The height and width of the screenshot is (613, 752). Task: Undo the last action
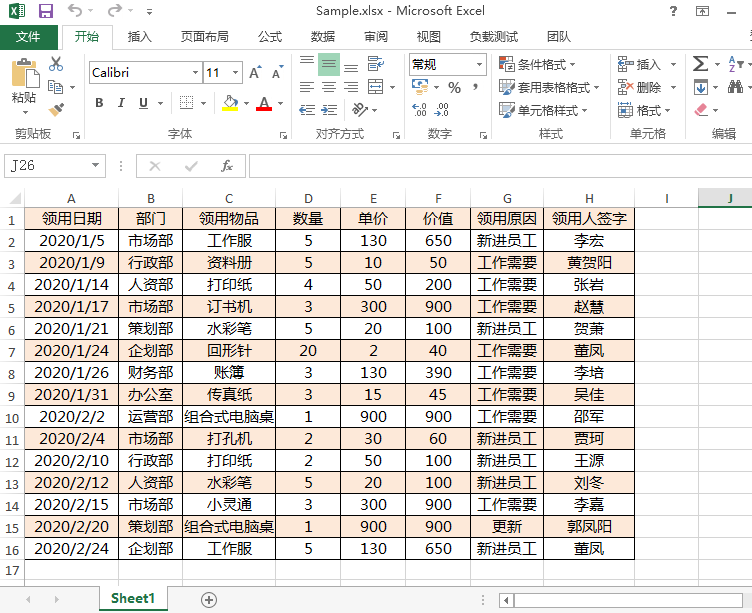(75, 11)
